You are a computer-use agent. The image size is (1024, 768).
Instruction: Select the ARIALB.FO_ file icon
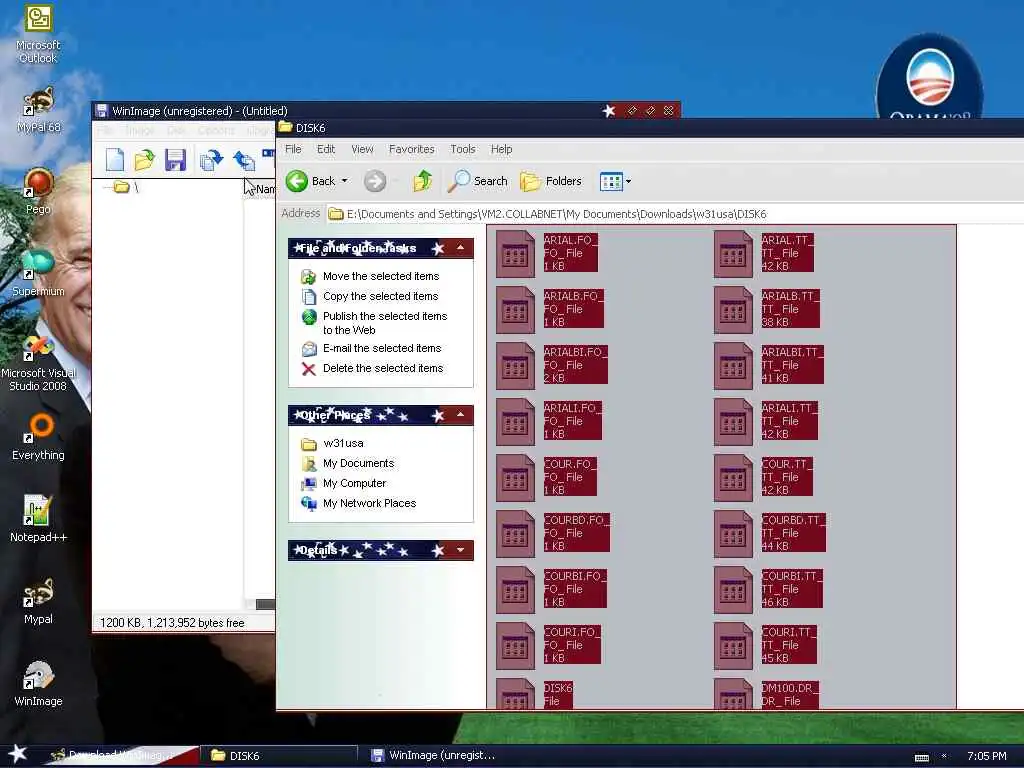pos(515,310)
